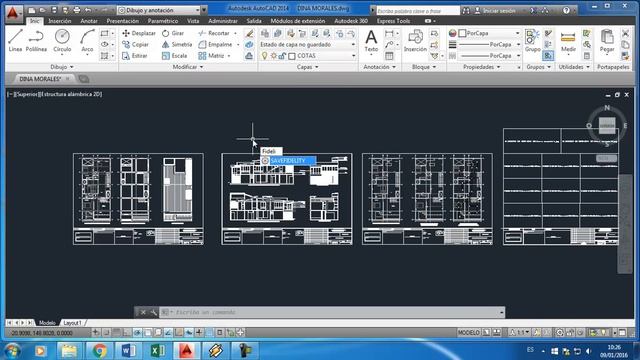640x360 pixels.
Task: Close the DINA MORALES drawing tab
Action: pos(68,79)
